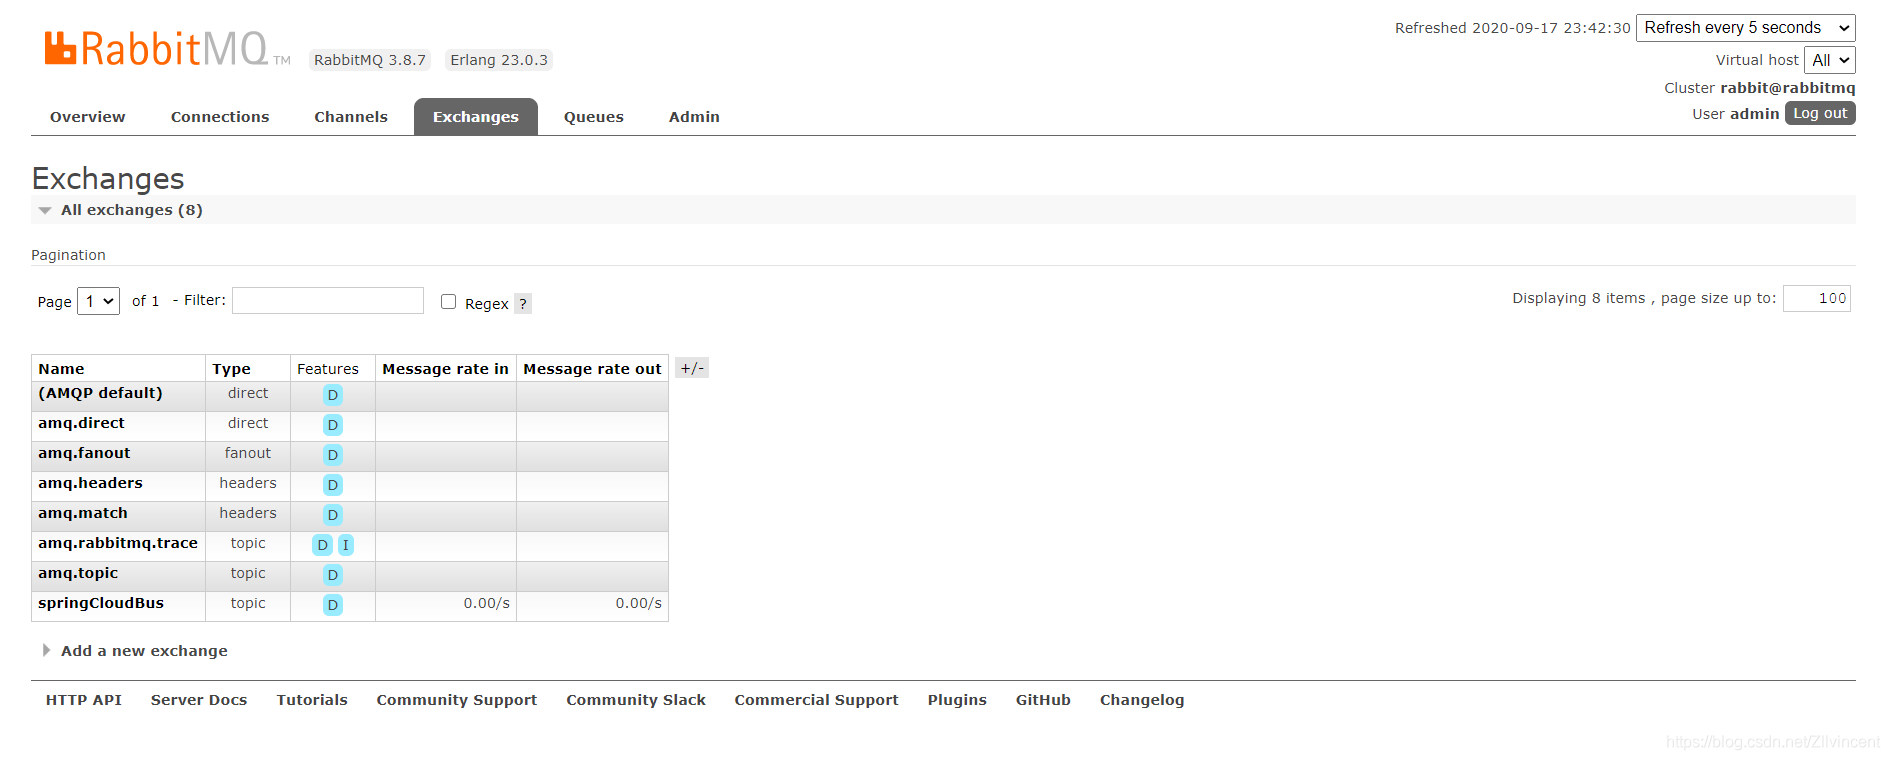Screen dimensions: 1890x760
Task: Open the GitHub footer link
Action: pyautogui.click(x=1043, y=700)
